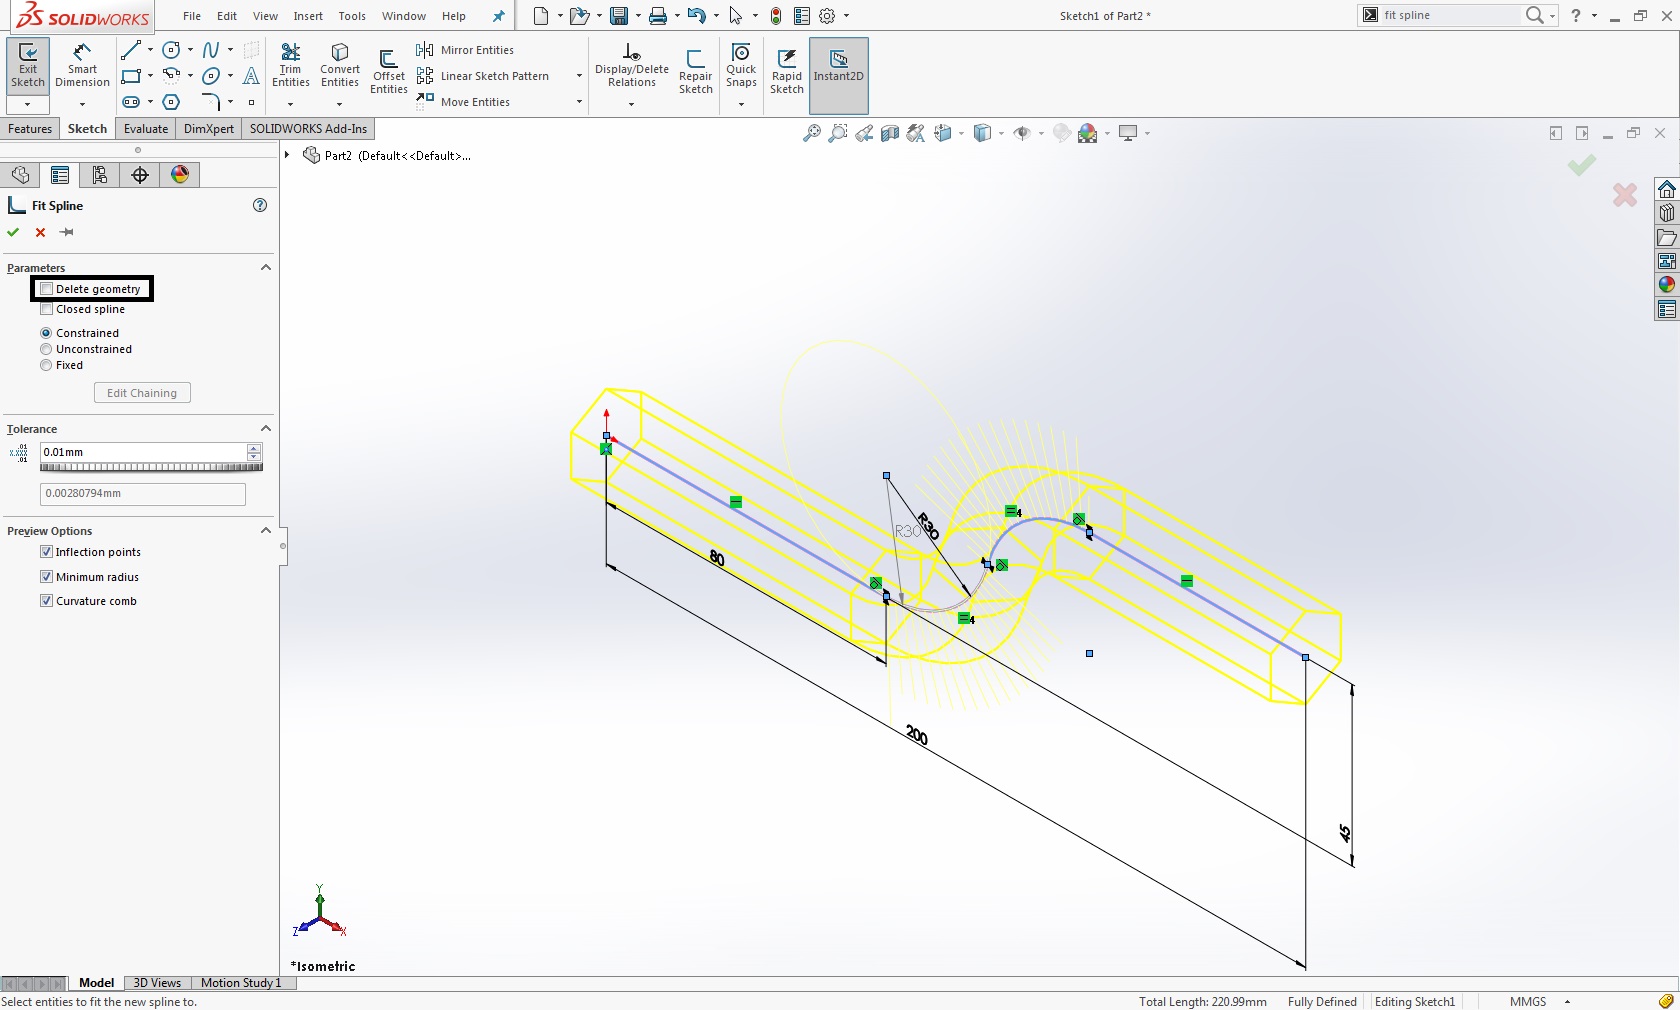Click the Tolerance slider bar
The width and height of the screenshot is (1680, 1010).
pyautogui.click(x=150, y=467)
